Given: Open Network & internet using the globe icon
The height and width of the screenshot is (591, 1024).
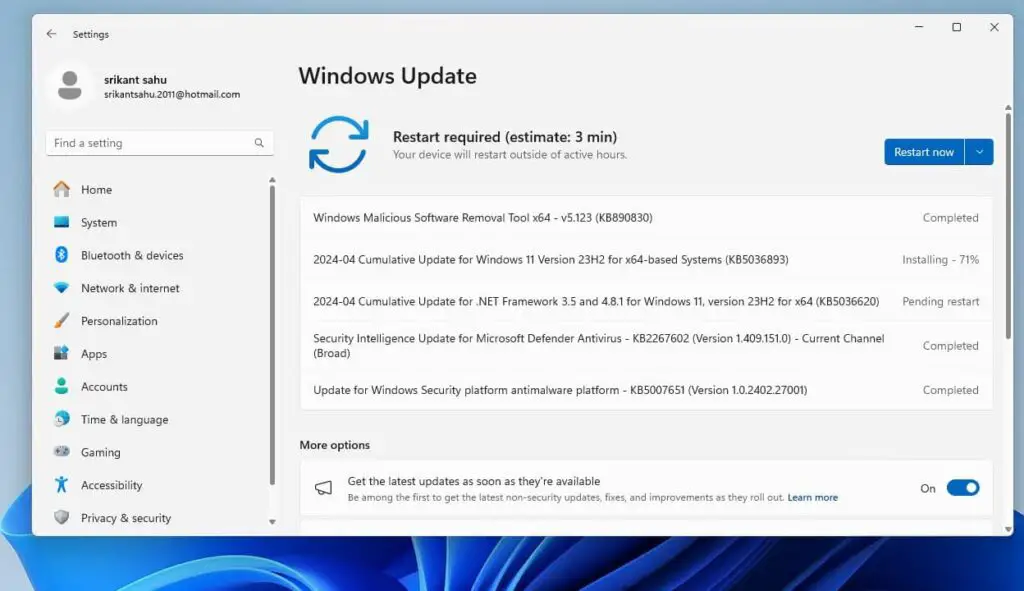Looking at the screenshot, I should tap(63, 288).
